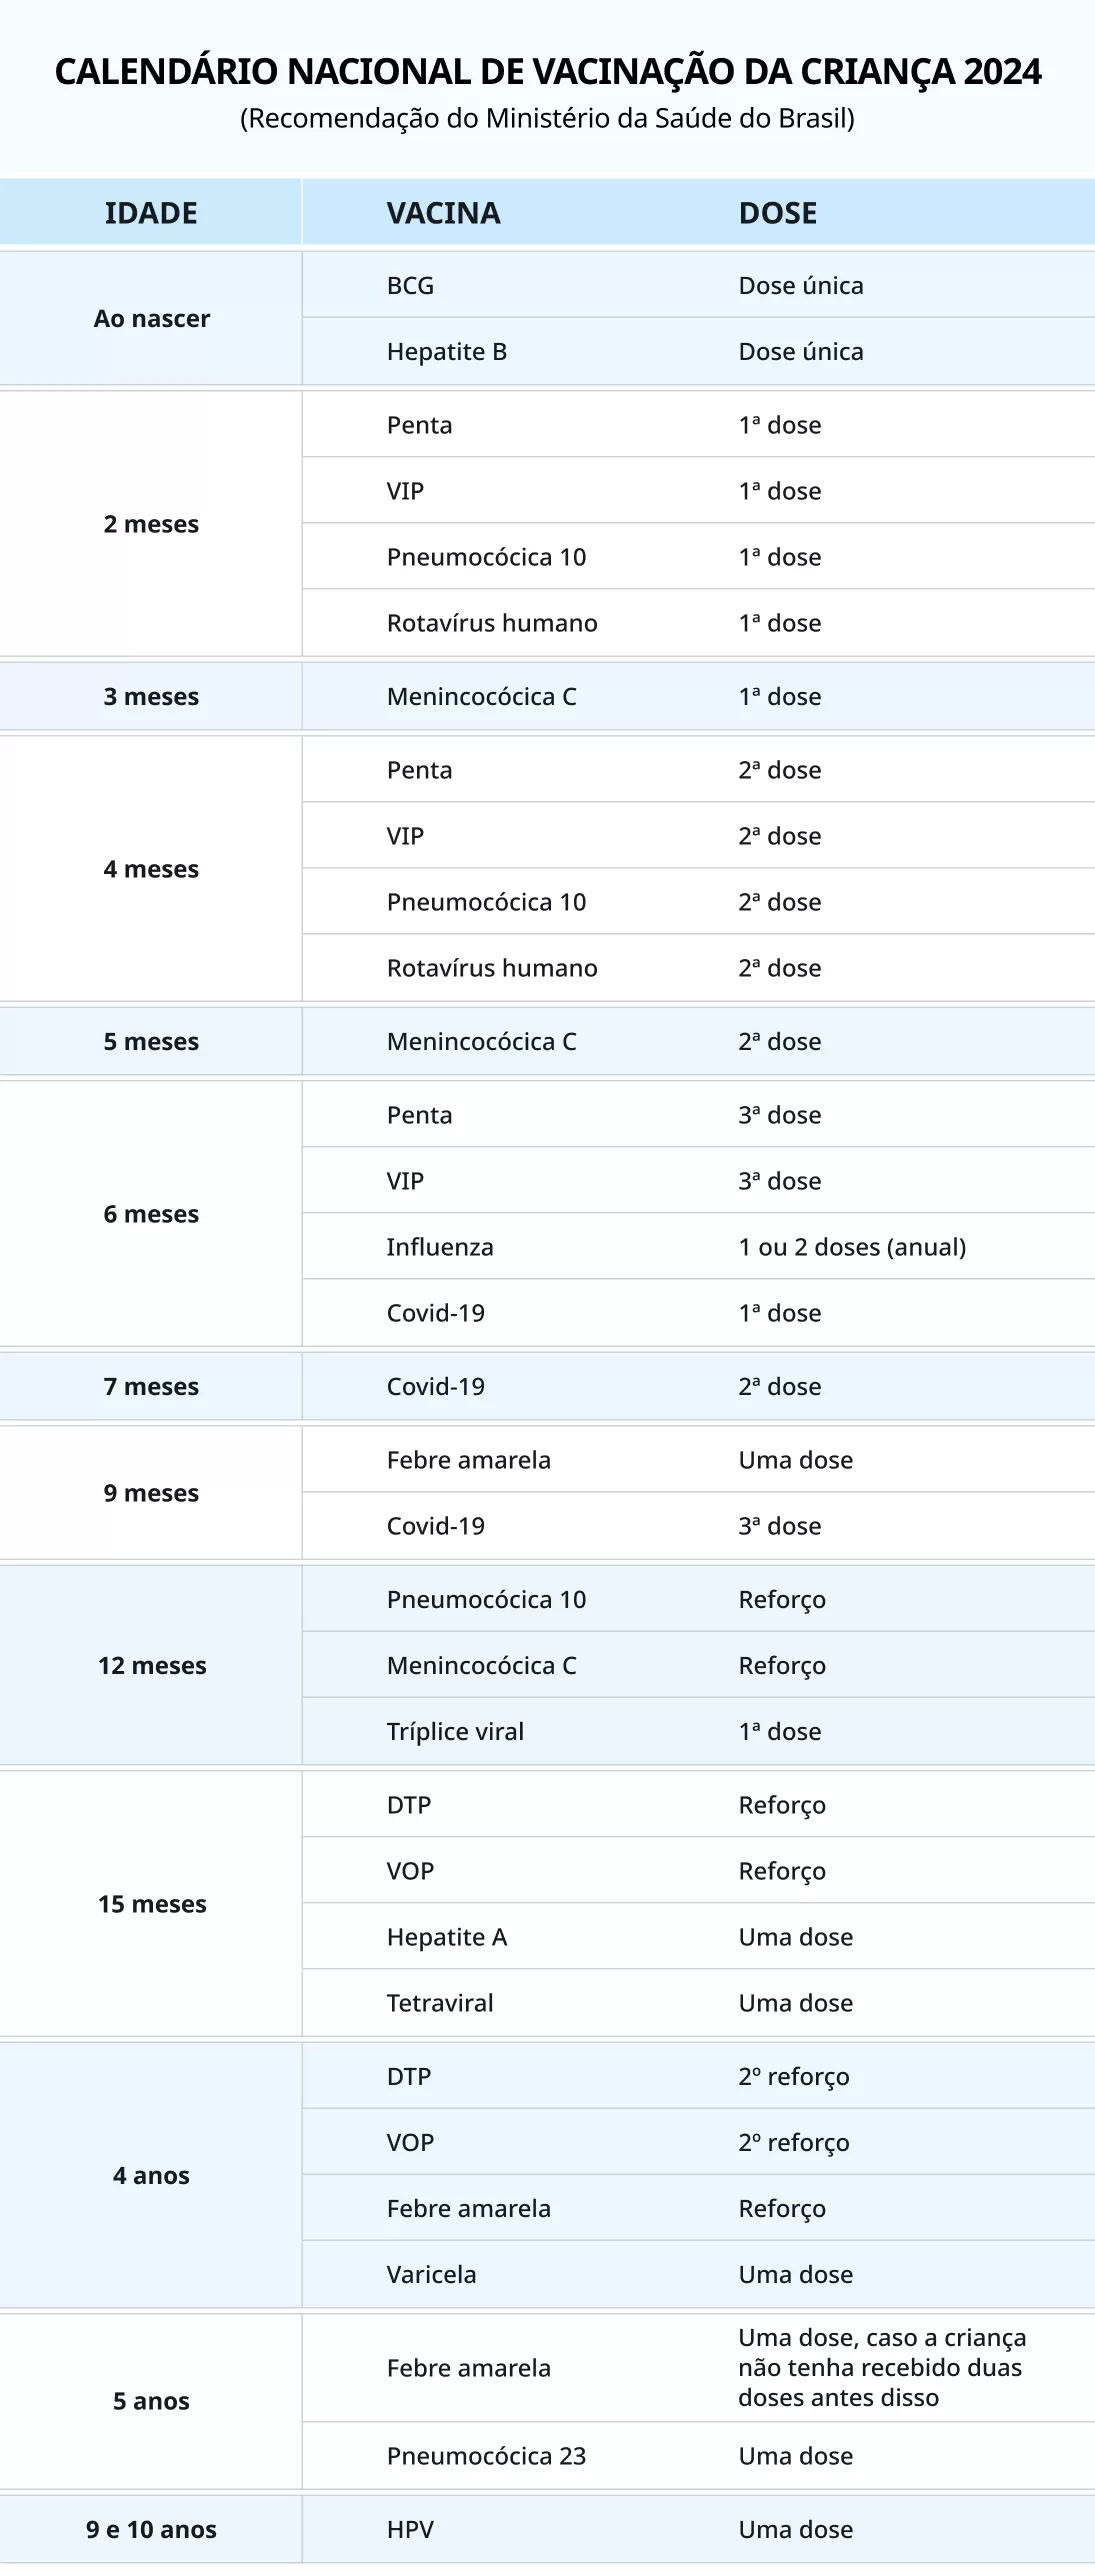Click the calendar title heading

(x=548, y=72)
